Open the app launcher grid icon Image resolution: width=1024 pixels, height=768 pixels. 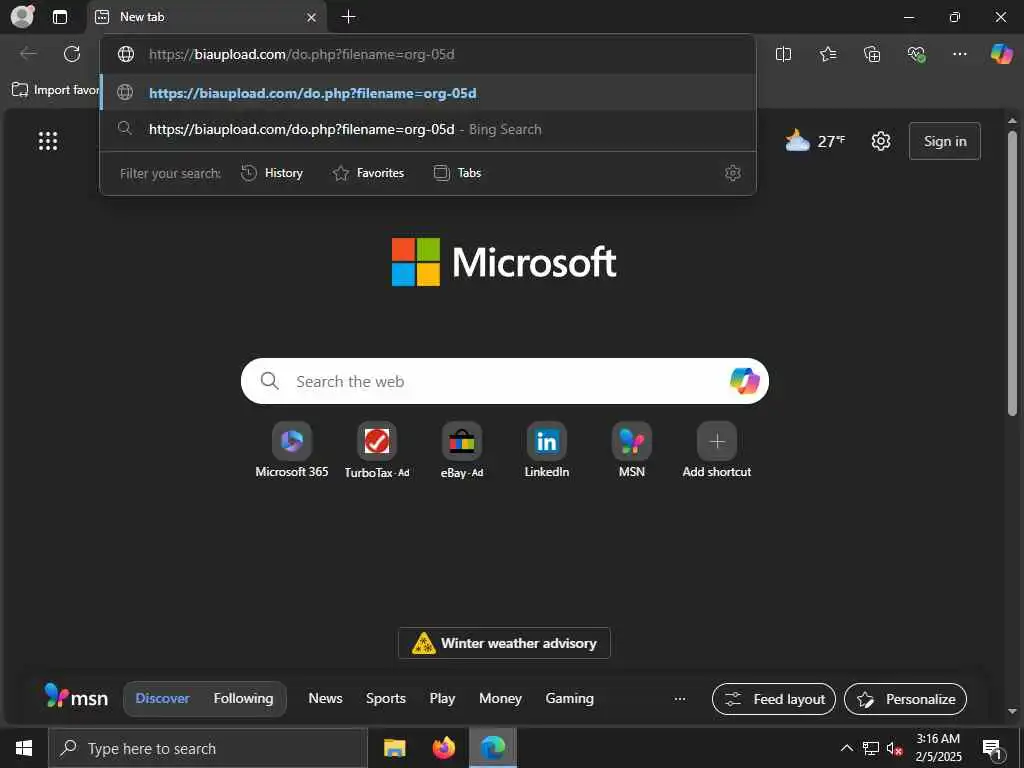click(48, 140)
